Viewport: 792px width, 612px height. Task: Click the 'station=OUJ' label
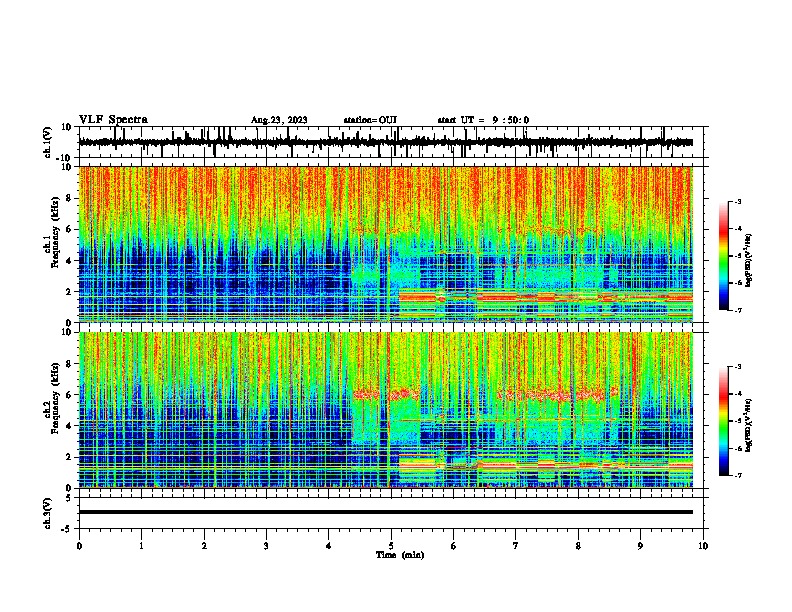click(x=370, y=120)
